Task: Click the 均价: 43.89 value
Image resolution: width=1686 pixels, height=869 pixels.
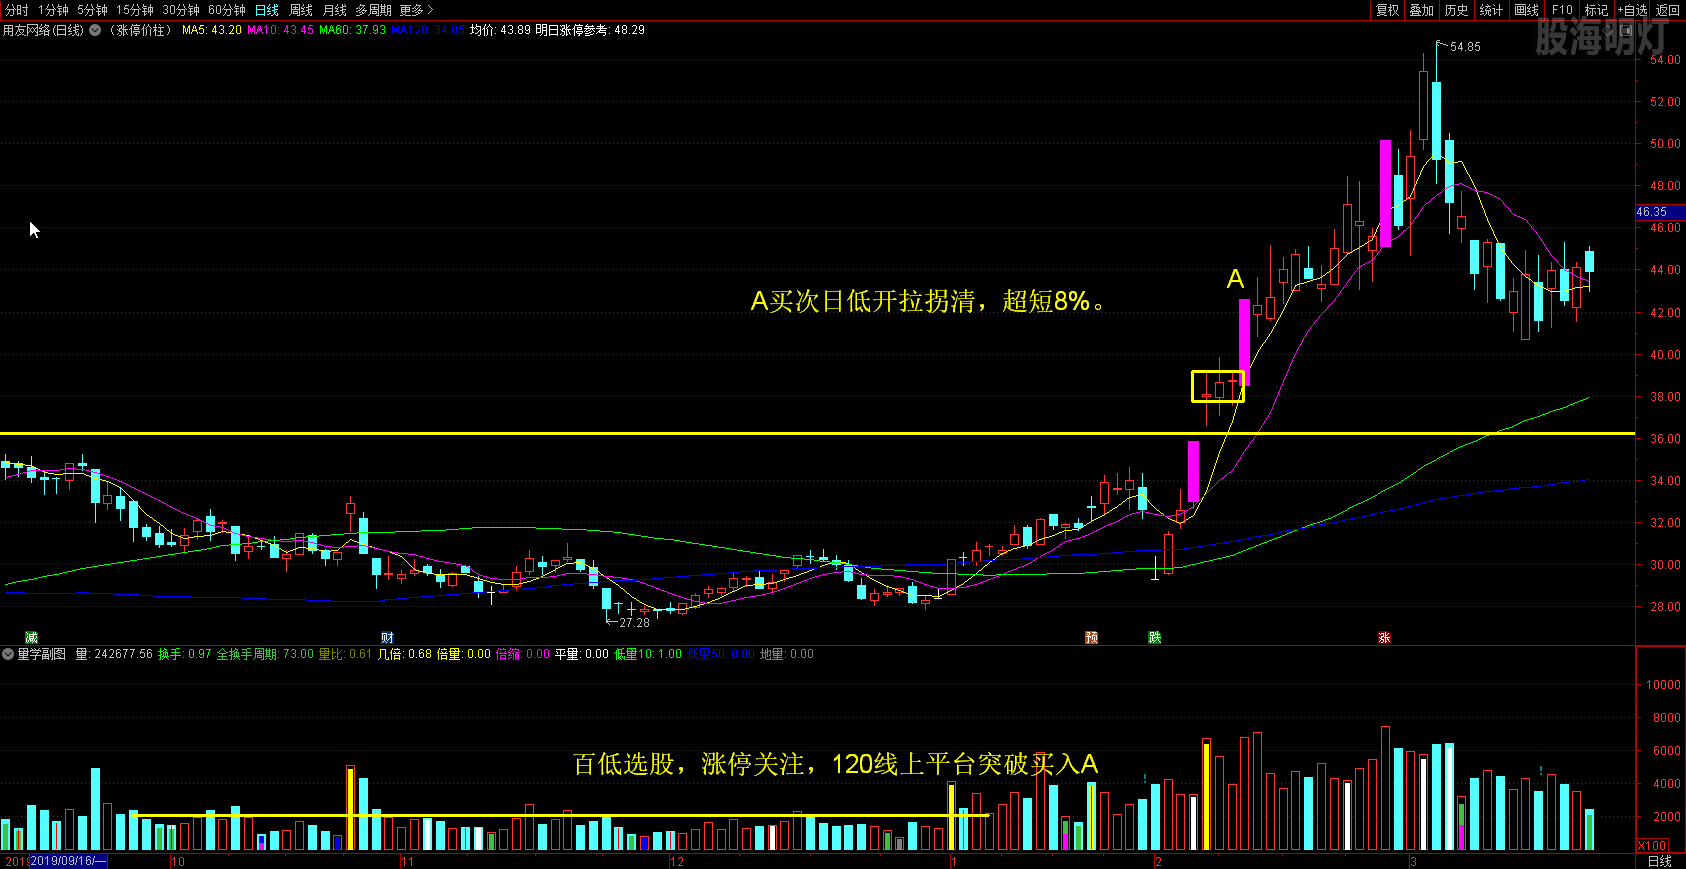Action: coord(500,30)
